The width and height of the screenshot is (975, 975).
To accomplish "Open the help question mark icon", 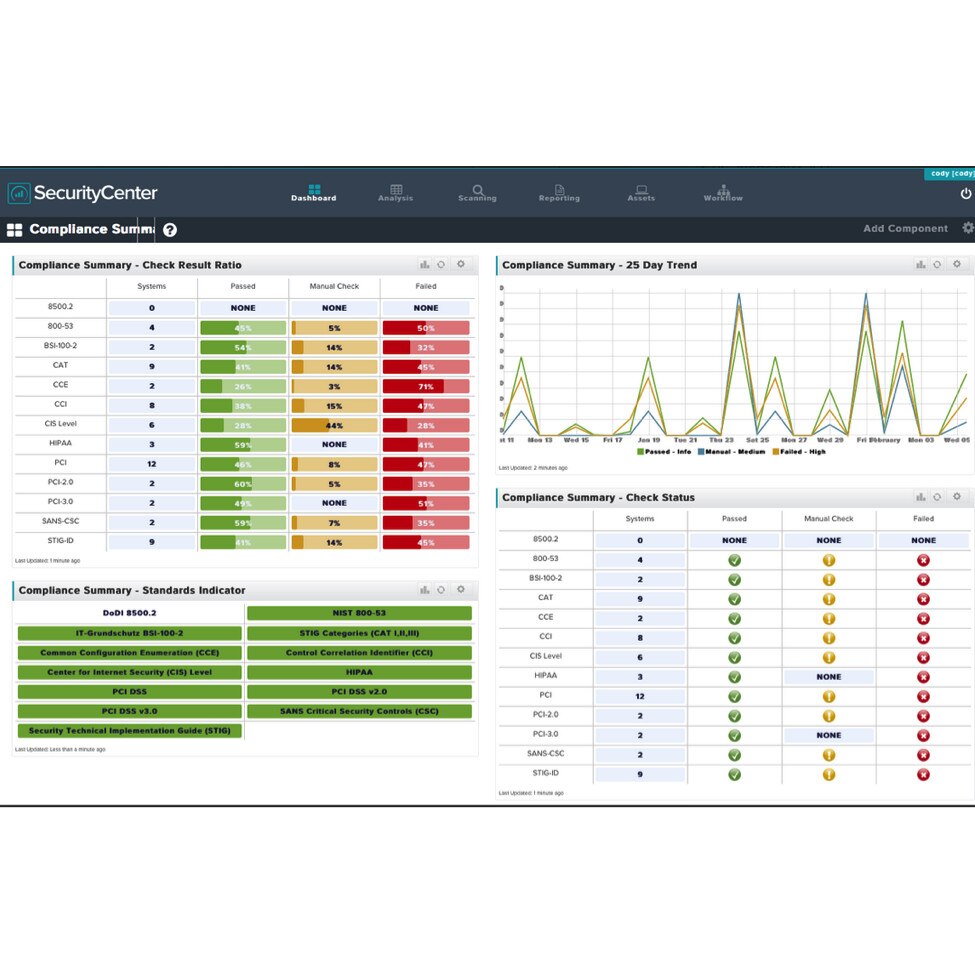I will [x=170, y=230].
